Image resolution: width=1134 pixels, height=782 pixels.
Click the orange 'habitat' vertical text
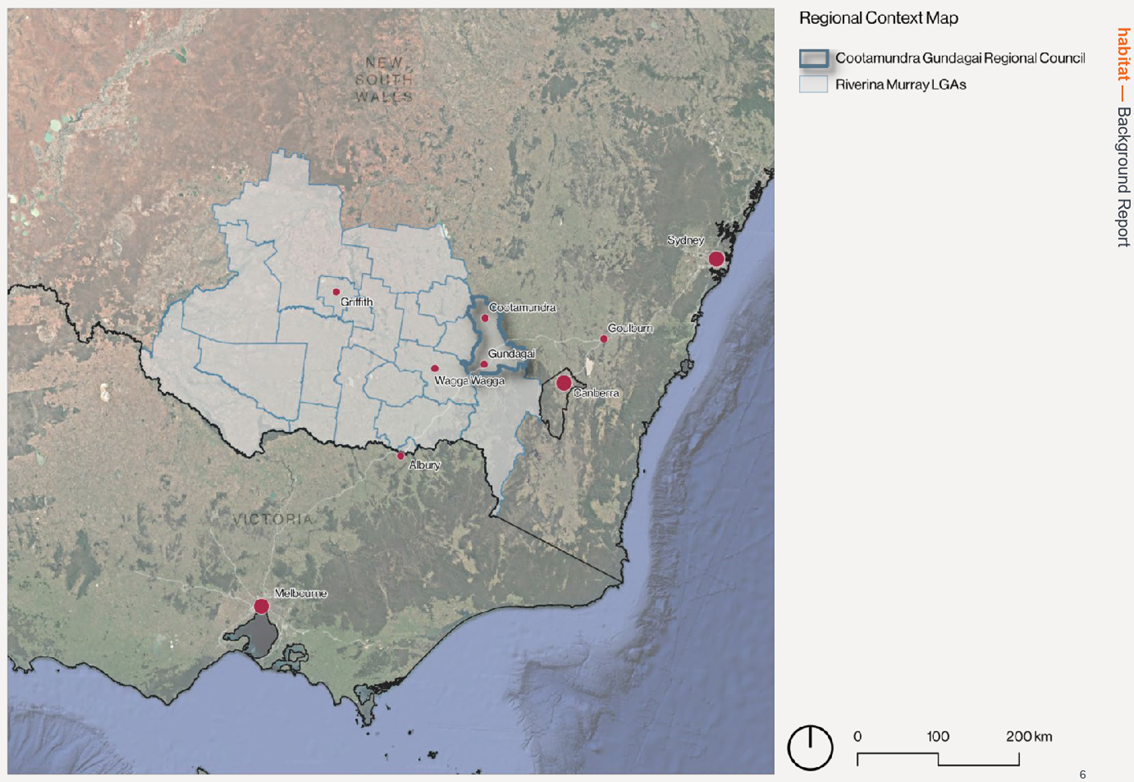[1123, 54]
